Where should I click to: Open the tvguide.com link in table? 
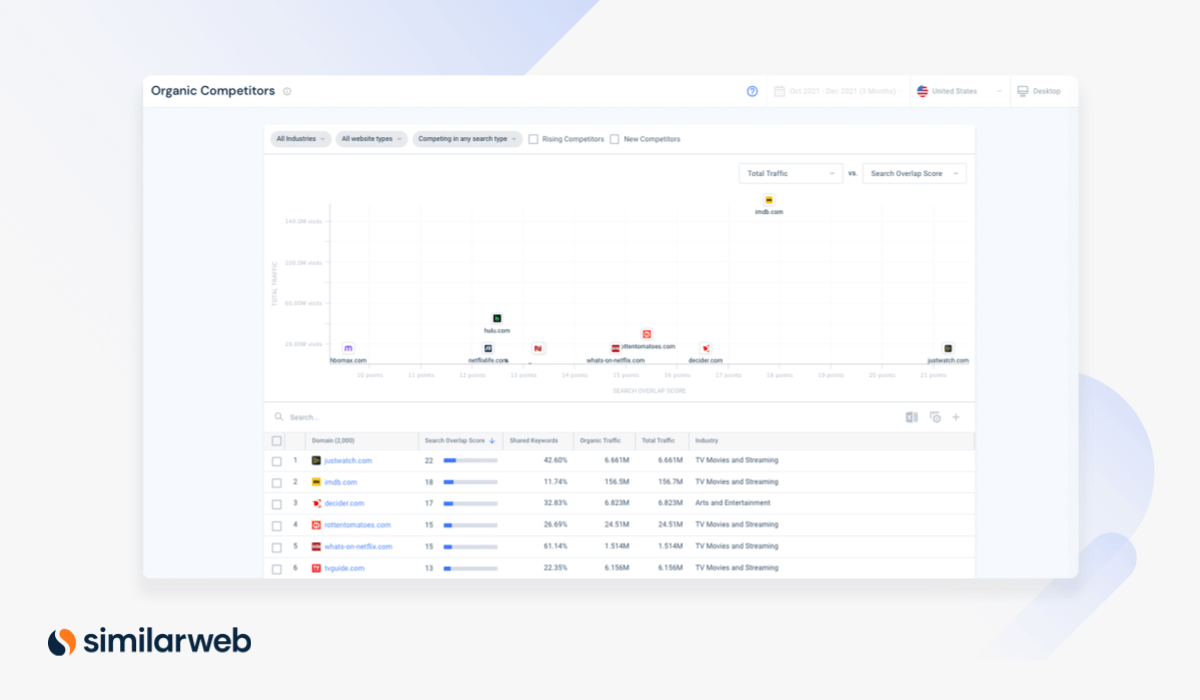click(x=344, y=568)
